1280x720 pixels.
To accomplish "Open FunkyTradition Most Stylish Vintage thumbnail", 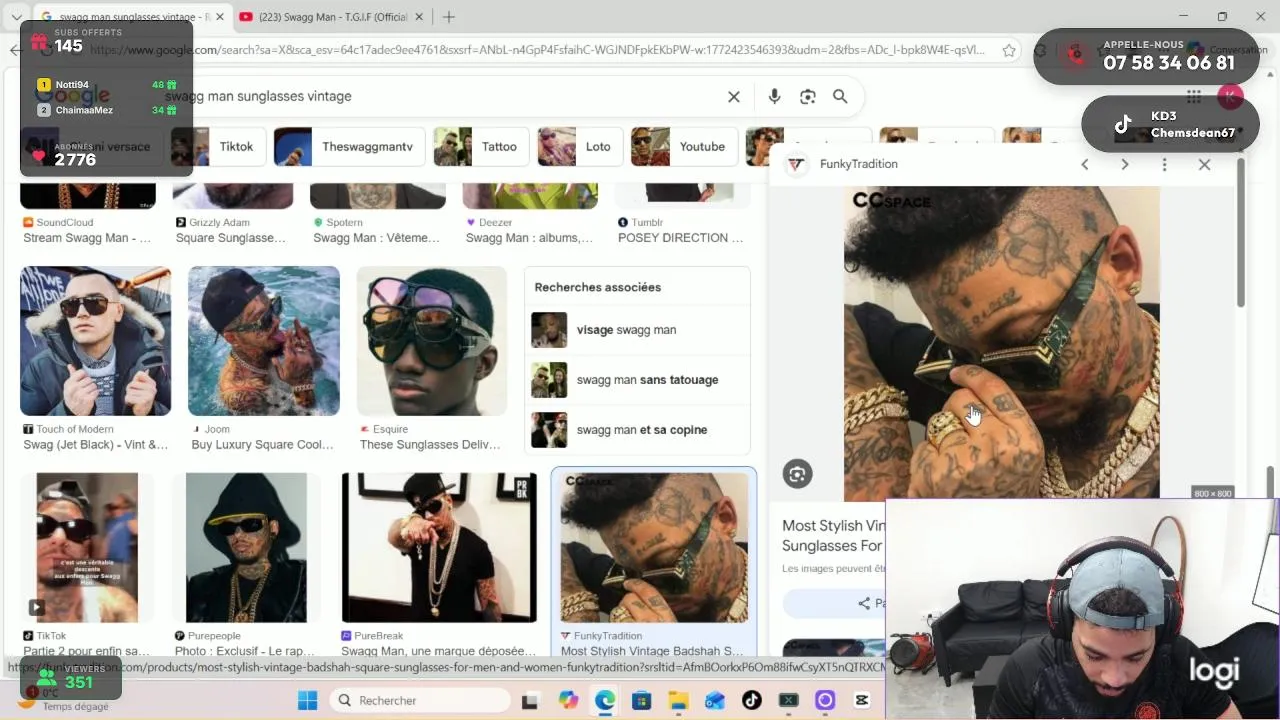I will (x=654, y=548).
